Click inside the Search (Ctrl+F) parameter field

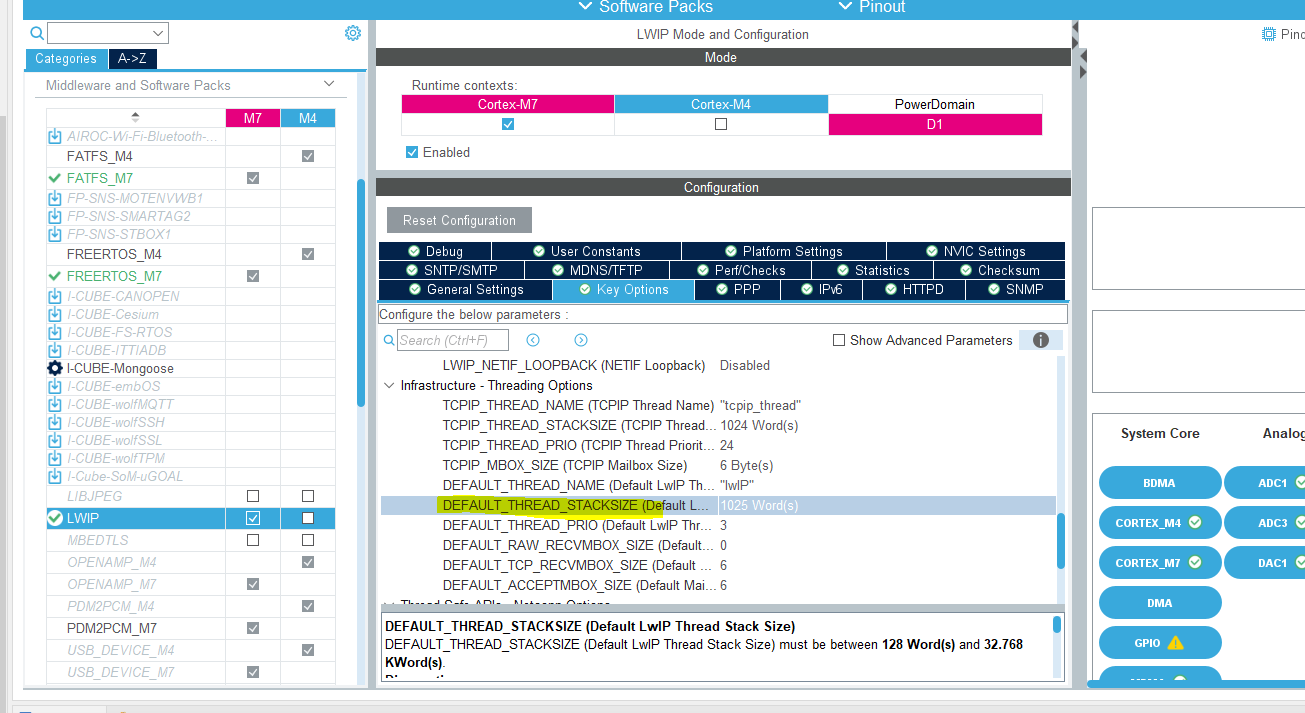pos(452,340)
